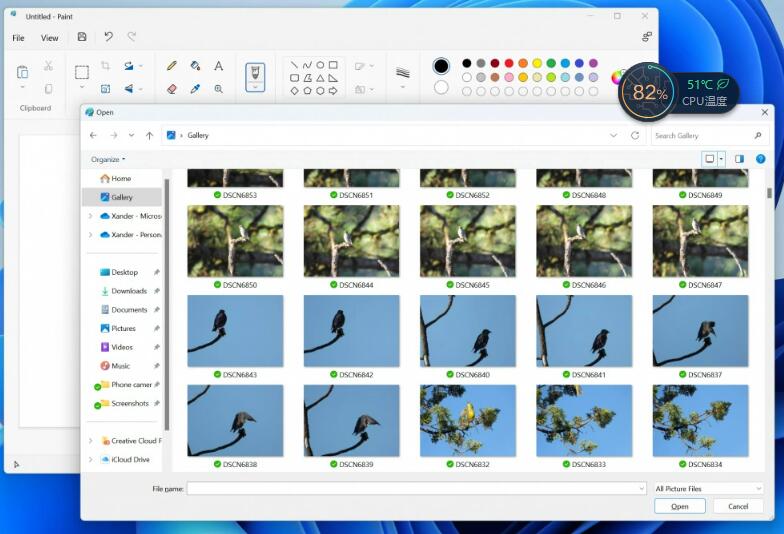This screenshot has width=784, height=534.
Task: Click the line Size icon in Paint
Action: coord(402,72)
